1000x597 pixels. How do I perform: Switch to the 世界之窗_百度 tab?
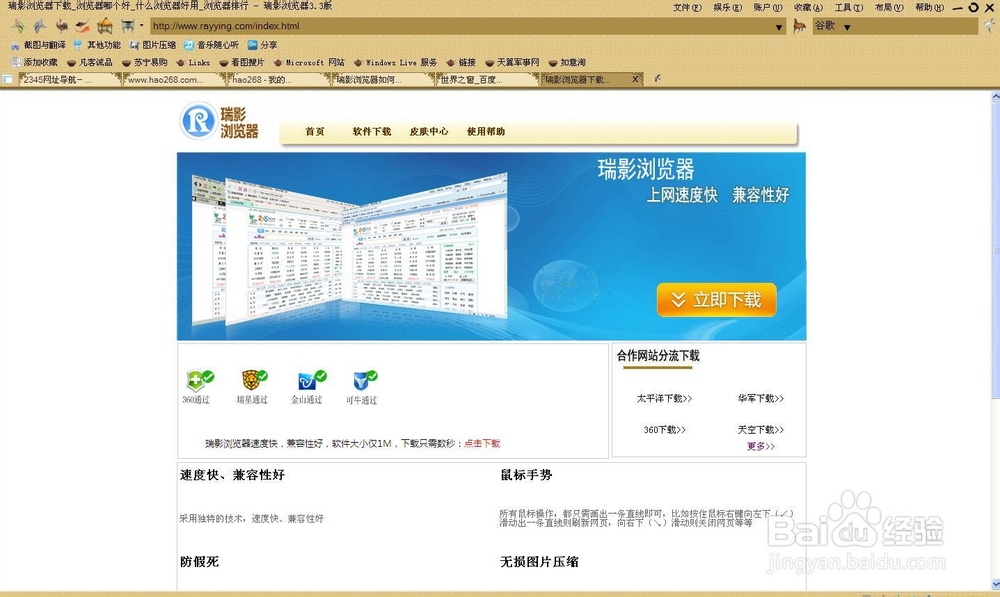488,79
